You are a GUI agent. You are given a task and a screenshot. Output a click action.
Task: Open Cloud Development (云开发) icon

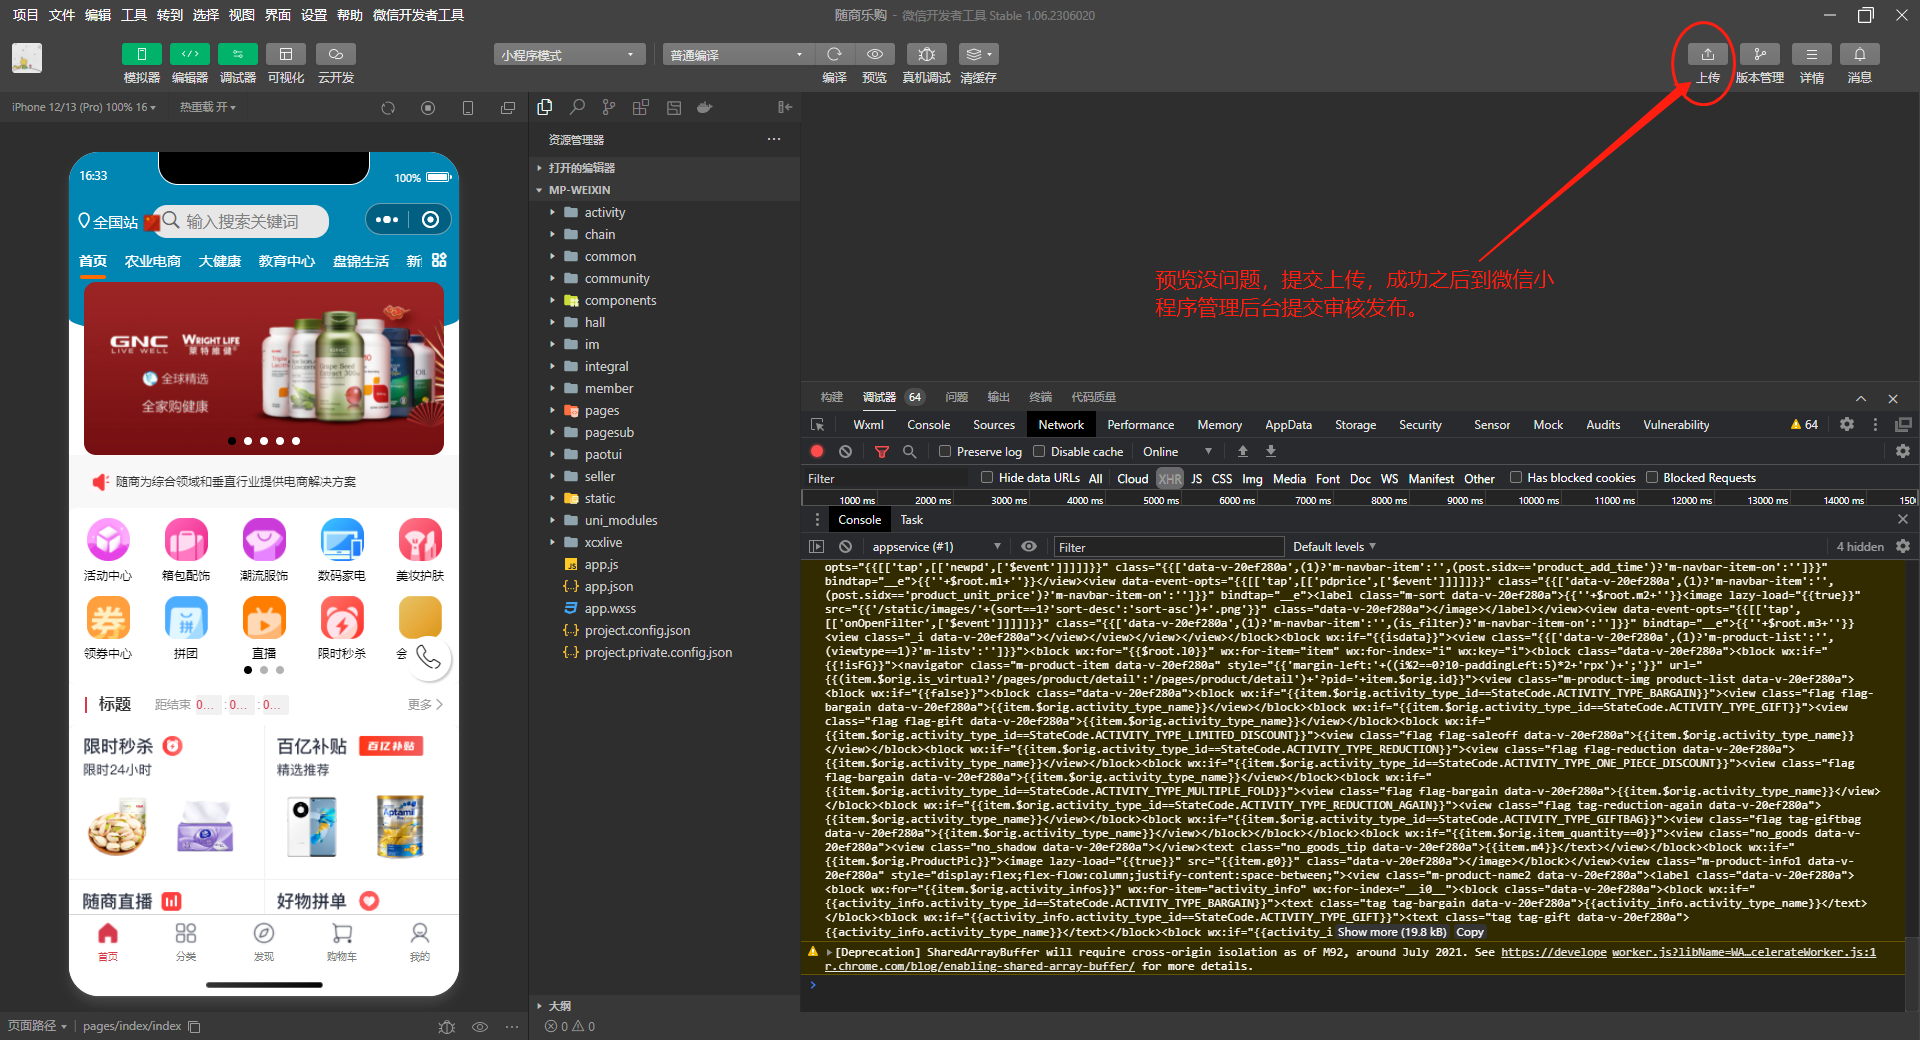336,55
